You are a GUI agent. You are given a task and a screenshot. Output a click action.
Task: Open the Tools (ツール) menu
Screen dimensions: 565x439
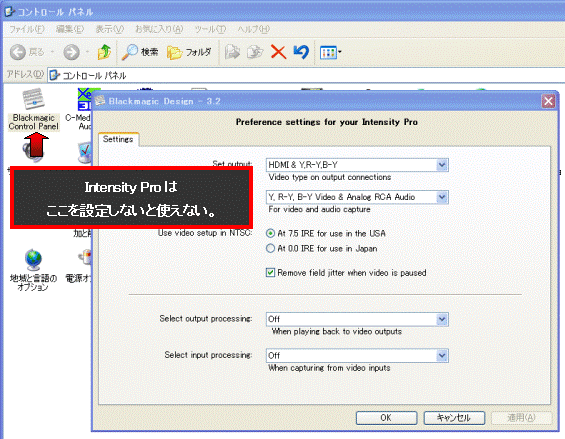click(x=210, y=29)
